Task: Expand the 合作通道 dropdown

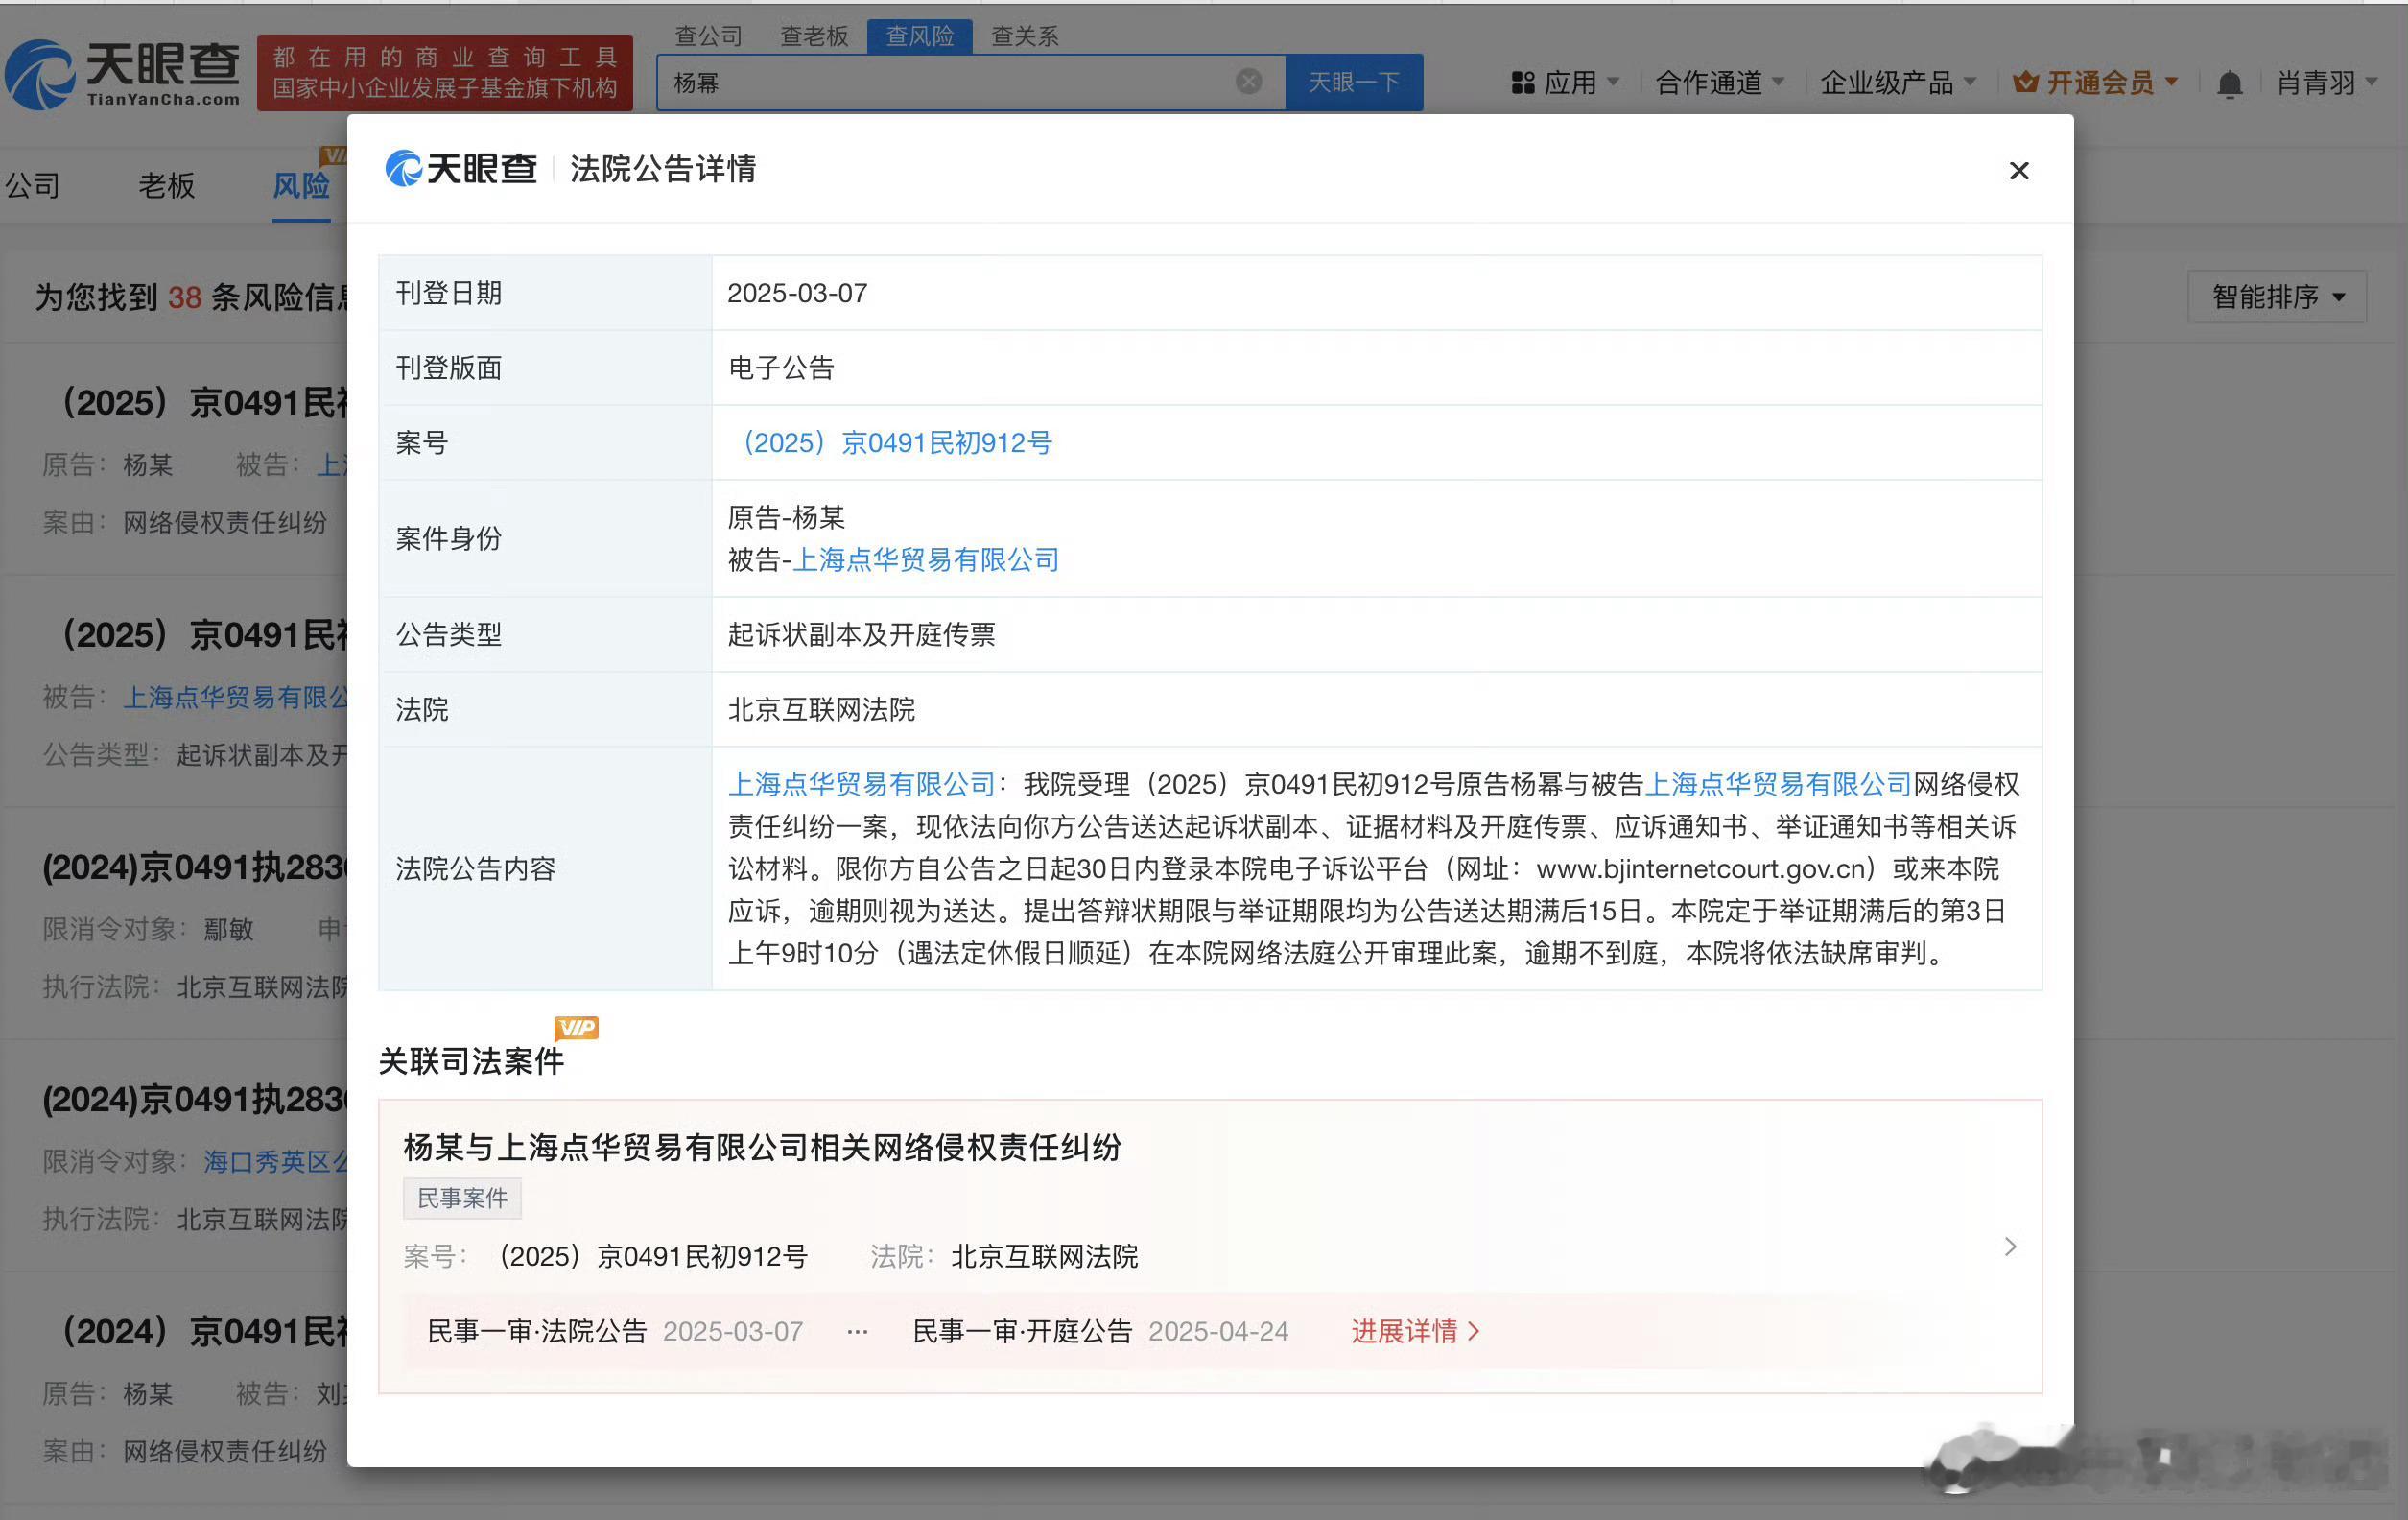Action: tap(1719, 82)
